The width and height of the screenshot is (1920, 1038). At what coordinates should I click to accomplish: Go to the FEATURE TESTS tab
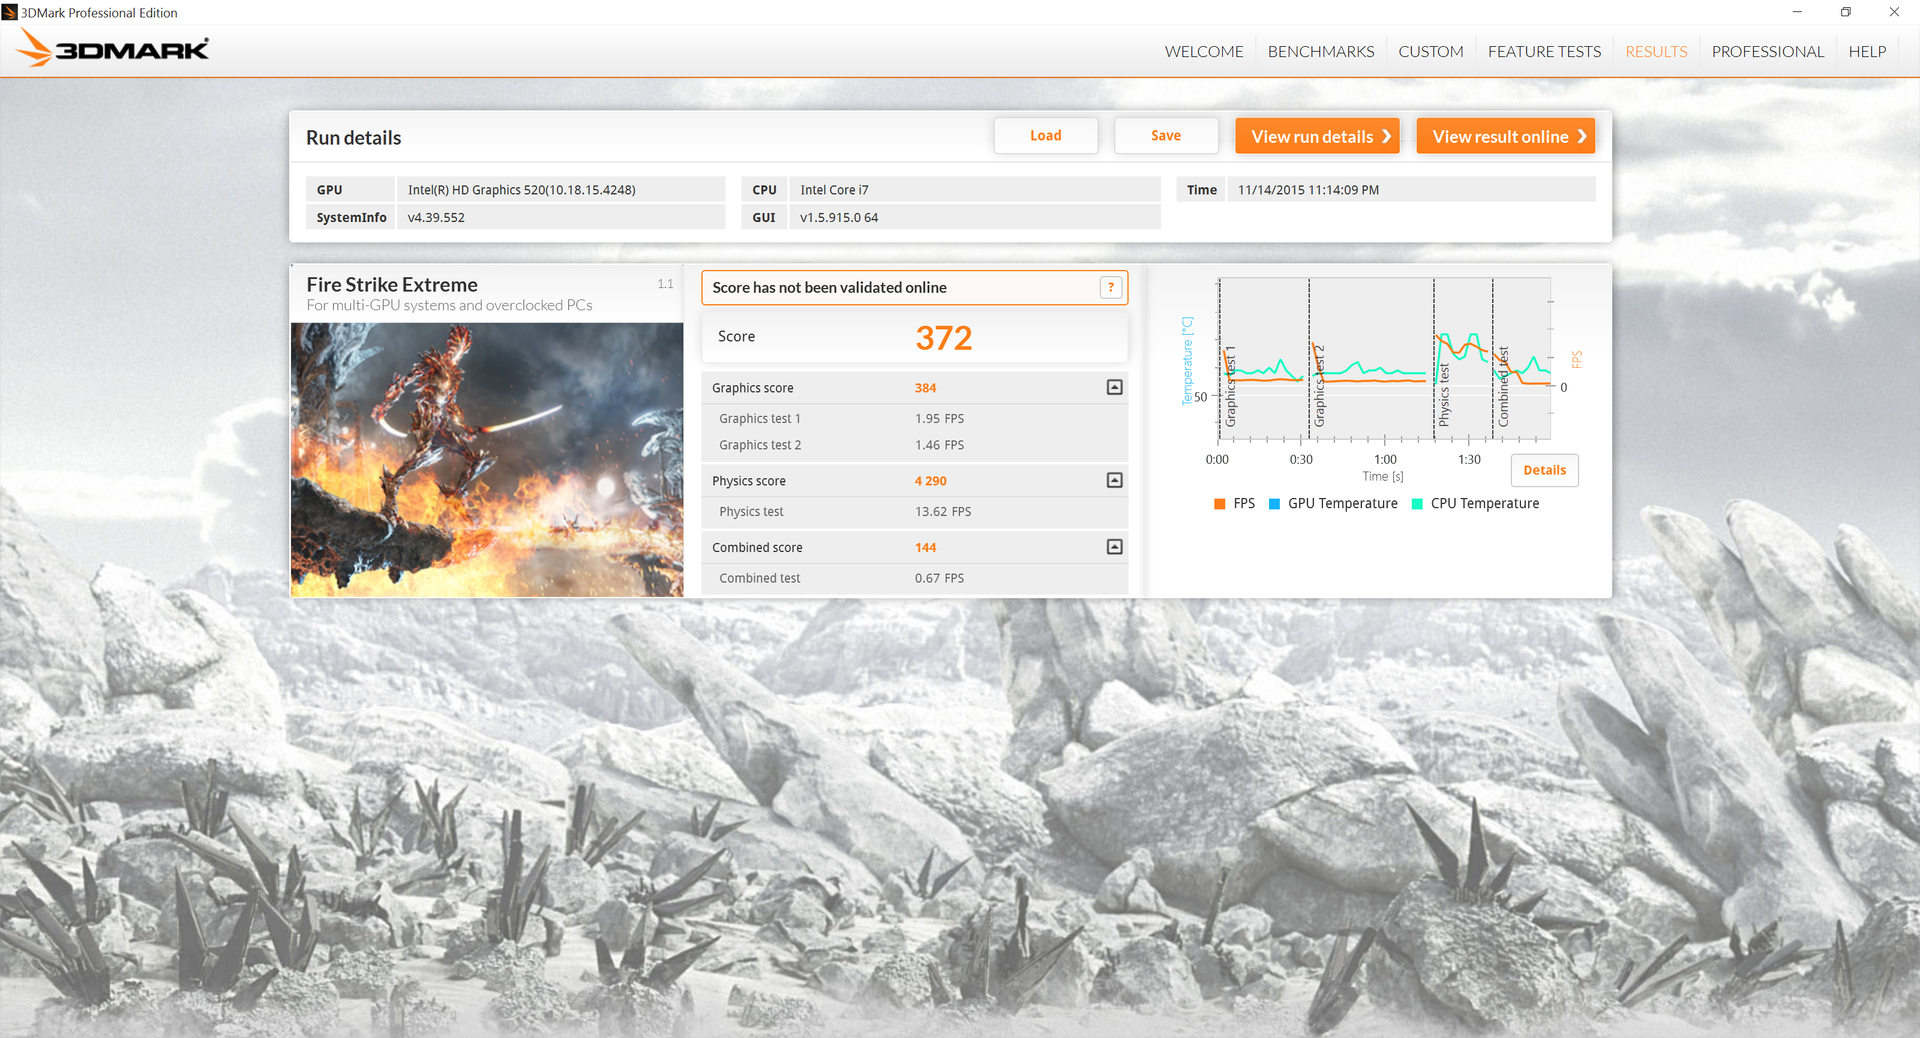1544,51
